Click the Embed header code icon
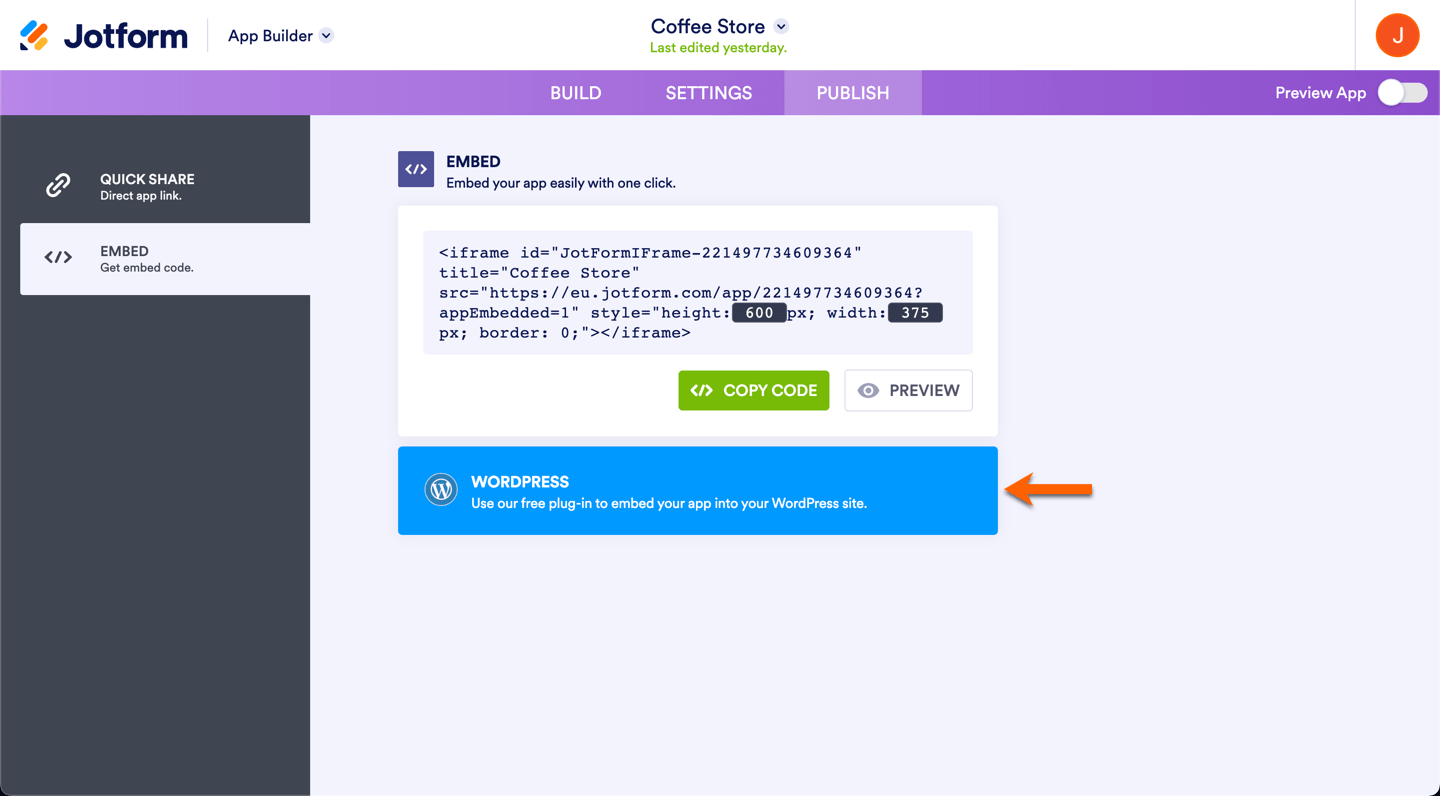The height and width of the screenshot is (796, 1440). pyautogui.click(x=416, y=169)
